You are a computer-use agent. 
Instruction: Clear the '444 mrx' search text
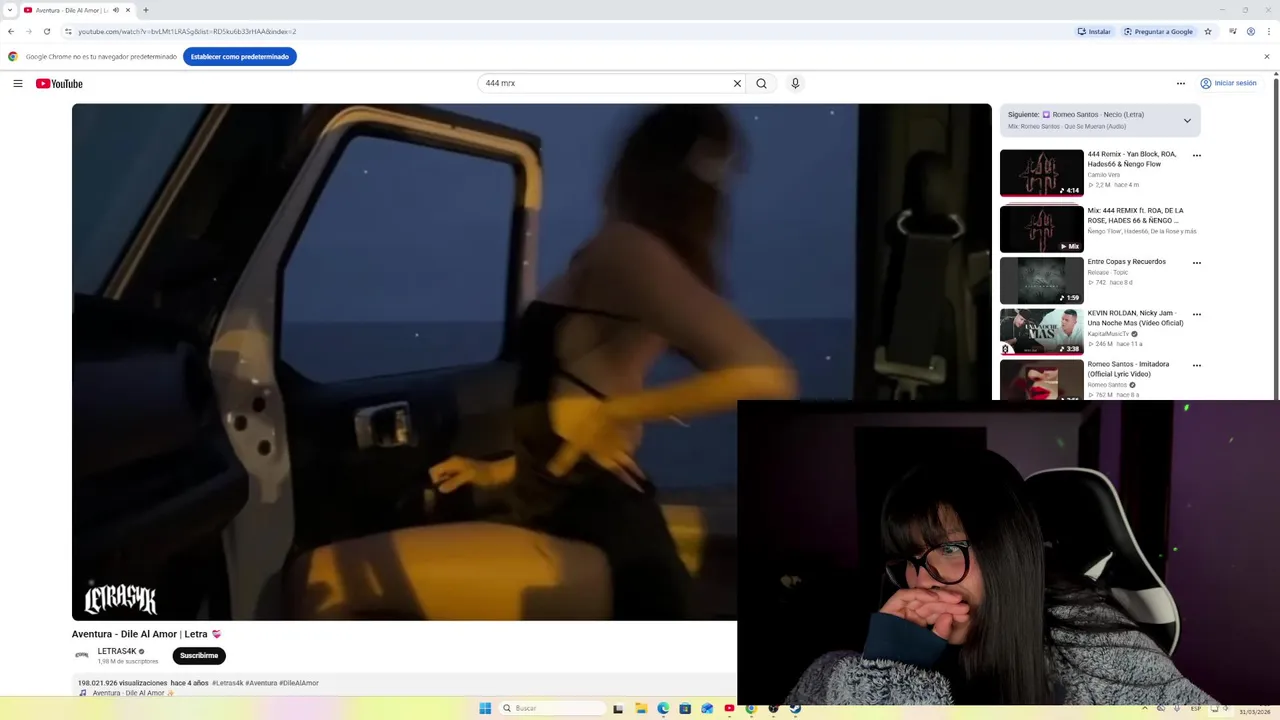coord(738,83)
